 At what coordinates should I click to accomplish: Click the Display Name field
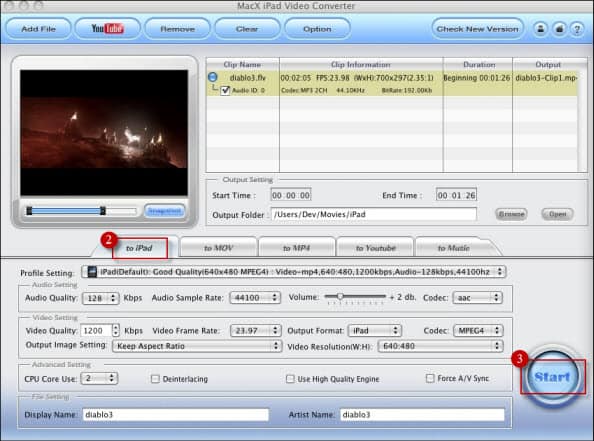pyautogui.click(x=176, y=414)
